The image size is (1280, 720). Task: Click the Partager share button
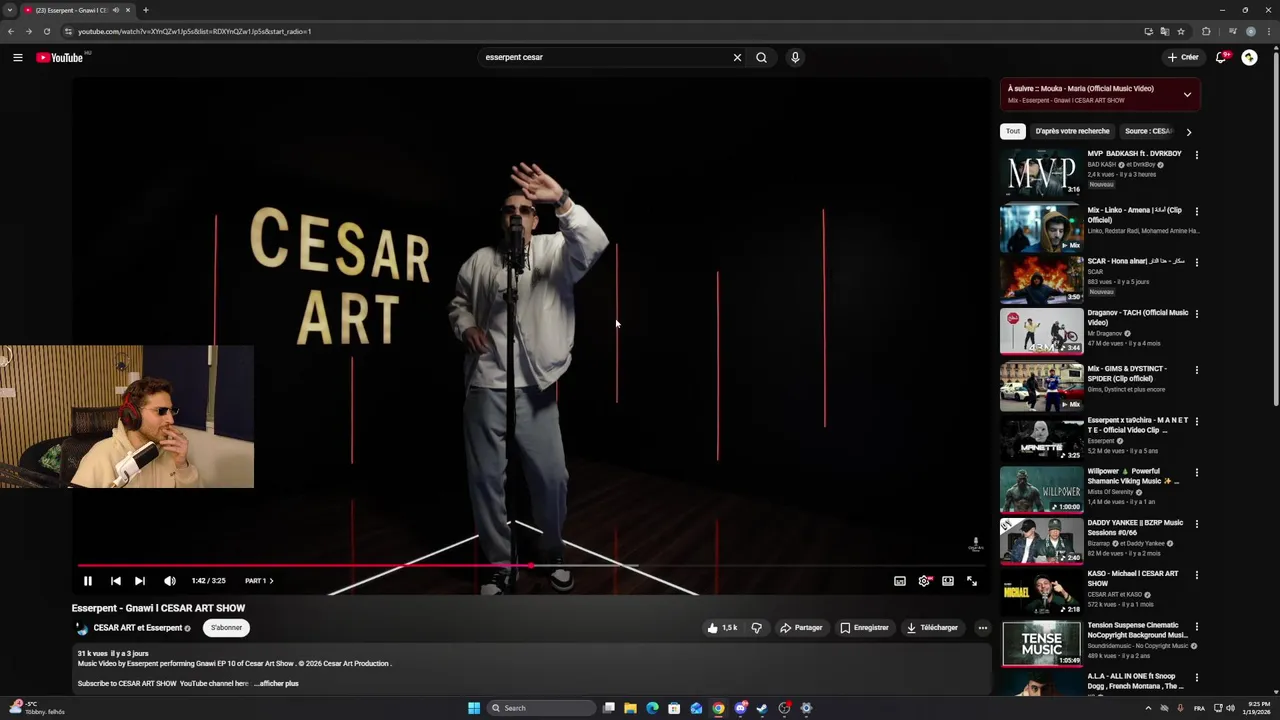click(801, 628)
